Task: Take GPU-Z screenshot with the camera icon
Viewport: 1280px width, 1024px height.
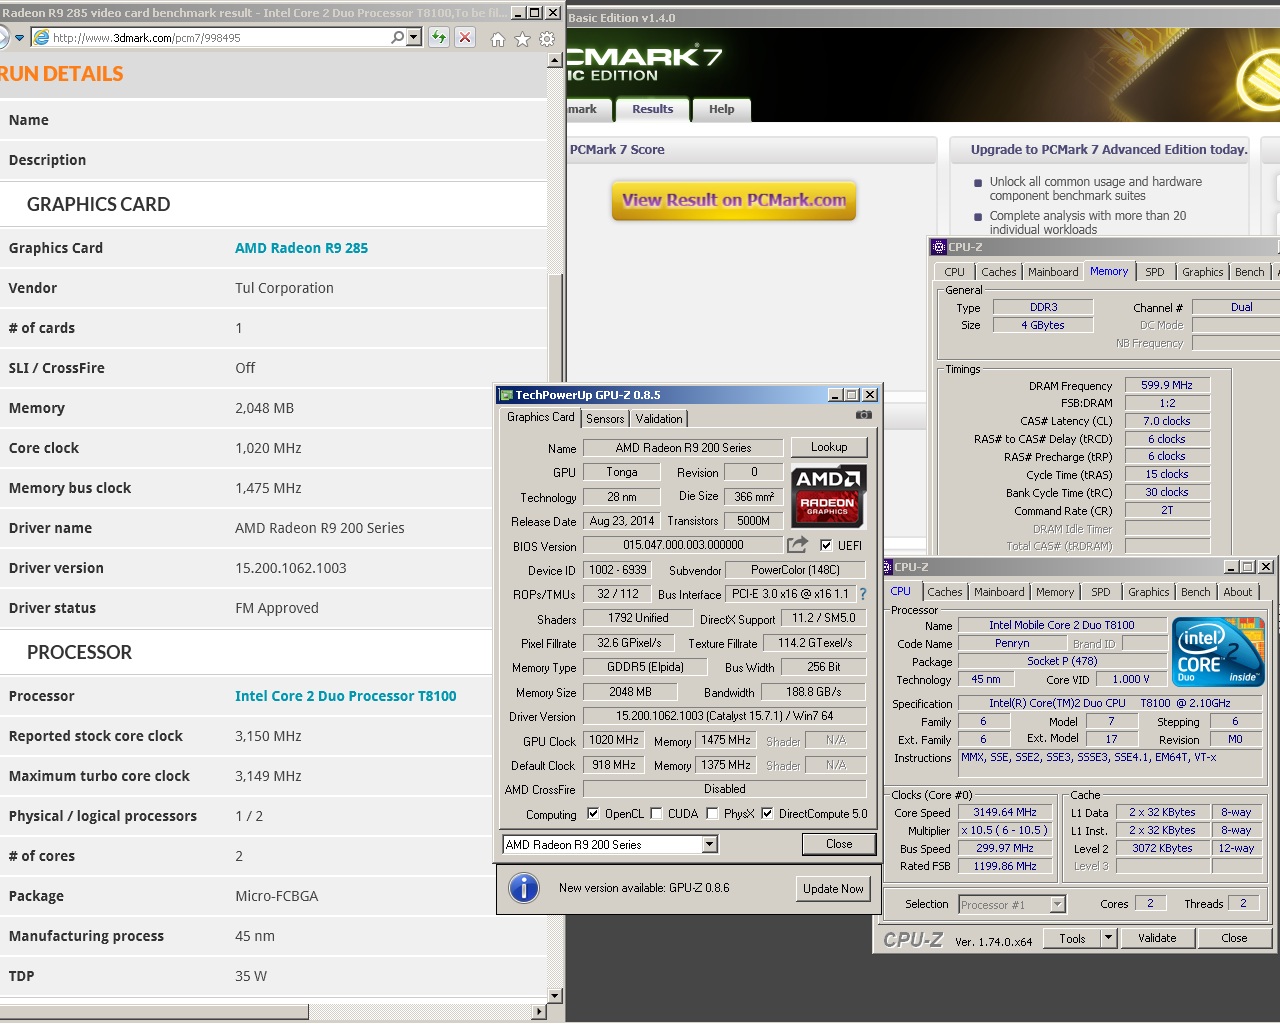Action: 864,414
